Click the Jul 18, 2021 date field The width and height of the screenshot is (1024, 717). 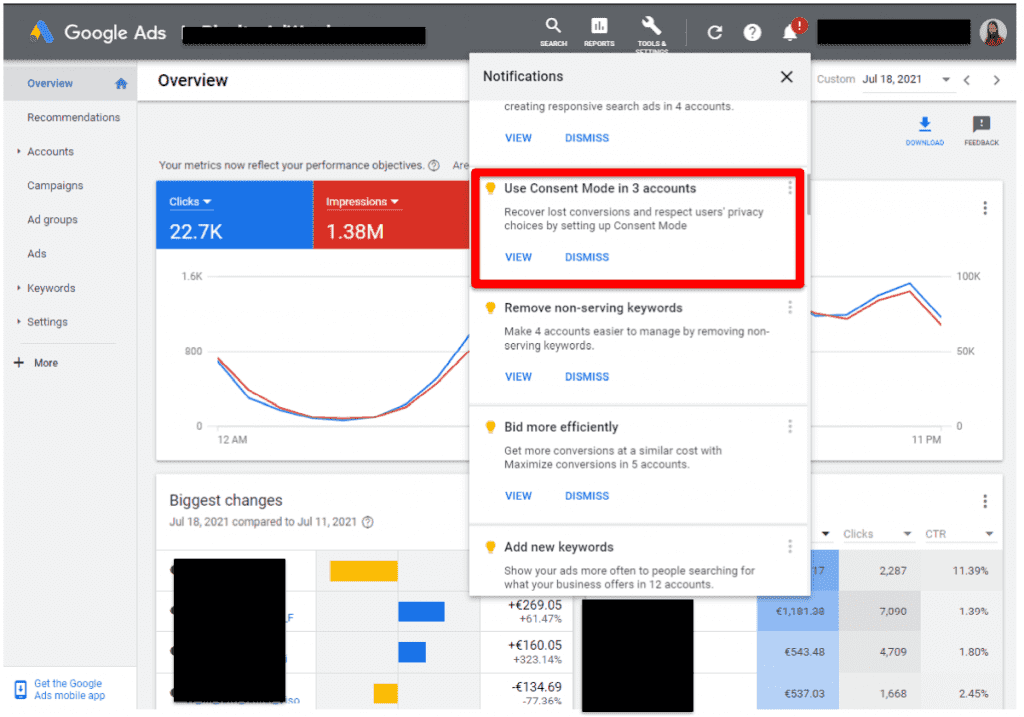892,79
